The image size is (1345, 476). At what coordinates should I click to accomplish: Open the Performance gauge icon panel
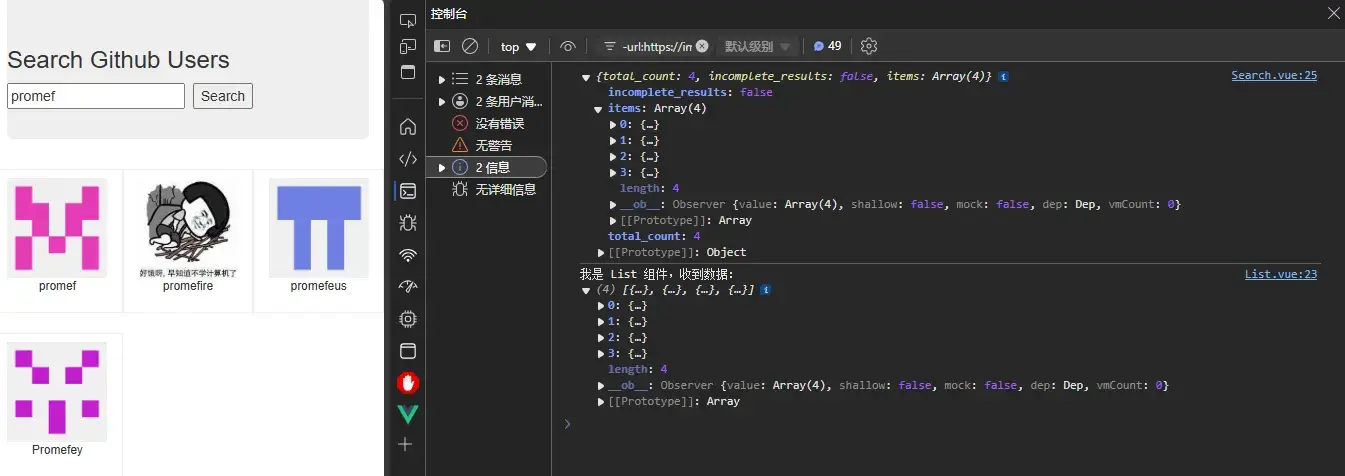(x=407, y=287)
